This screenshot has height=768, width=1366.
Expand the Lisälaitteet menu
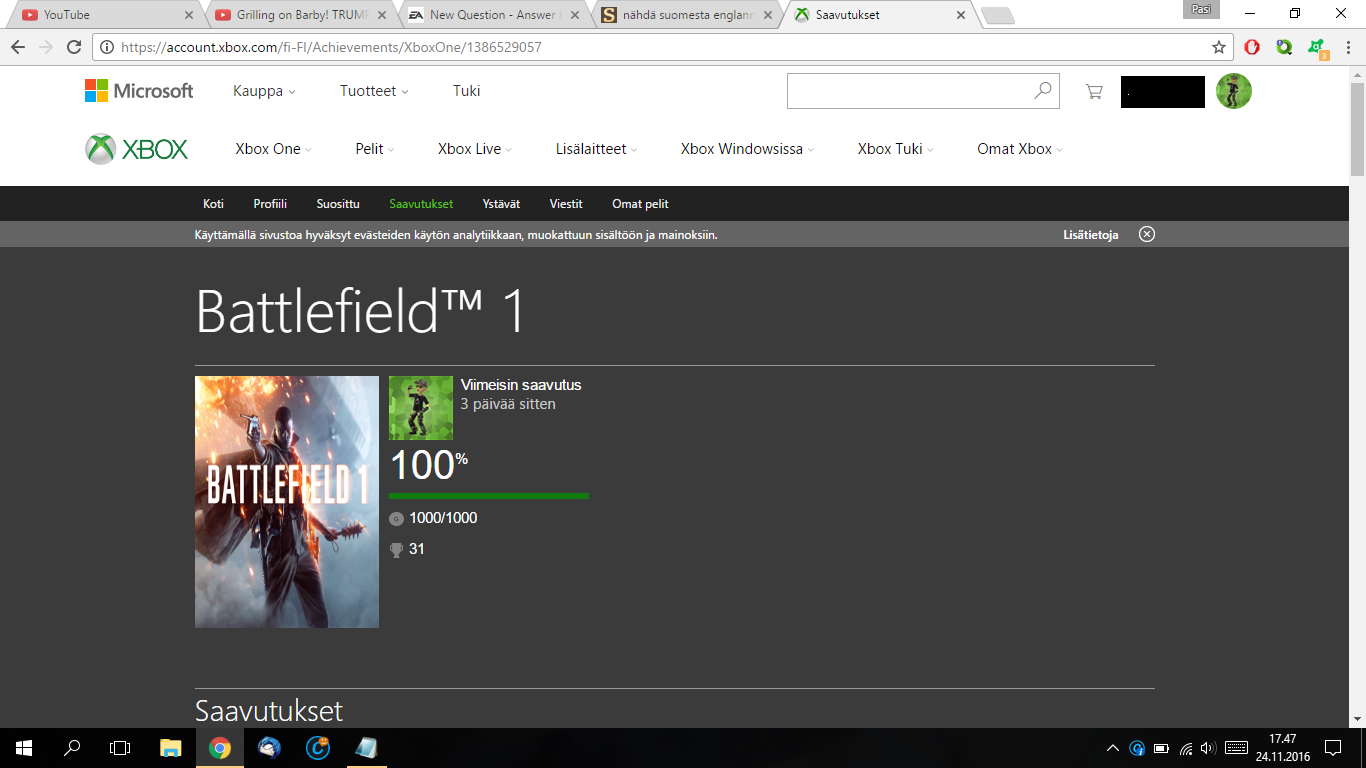click(x=597, y=149)
